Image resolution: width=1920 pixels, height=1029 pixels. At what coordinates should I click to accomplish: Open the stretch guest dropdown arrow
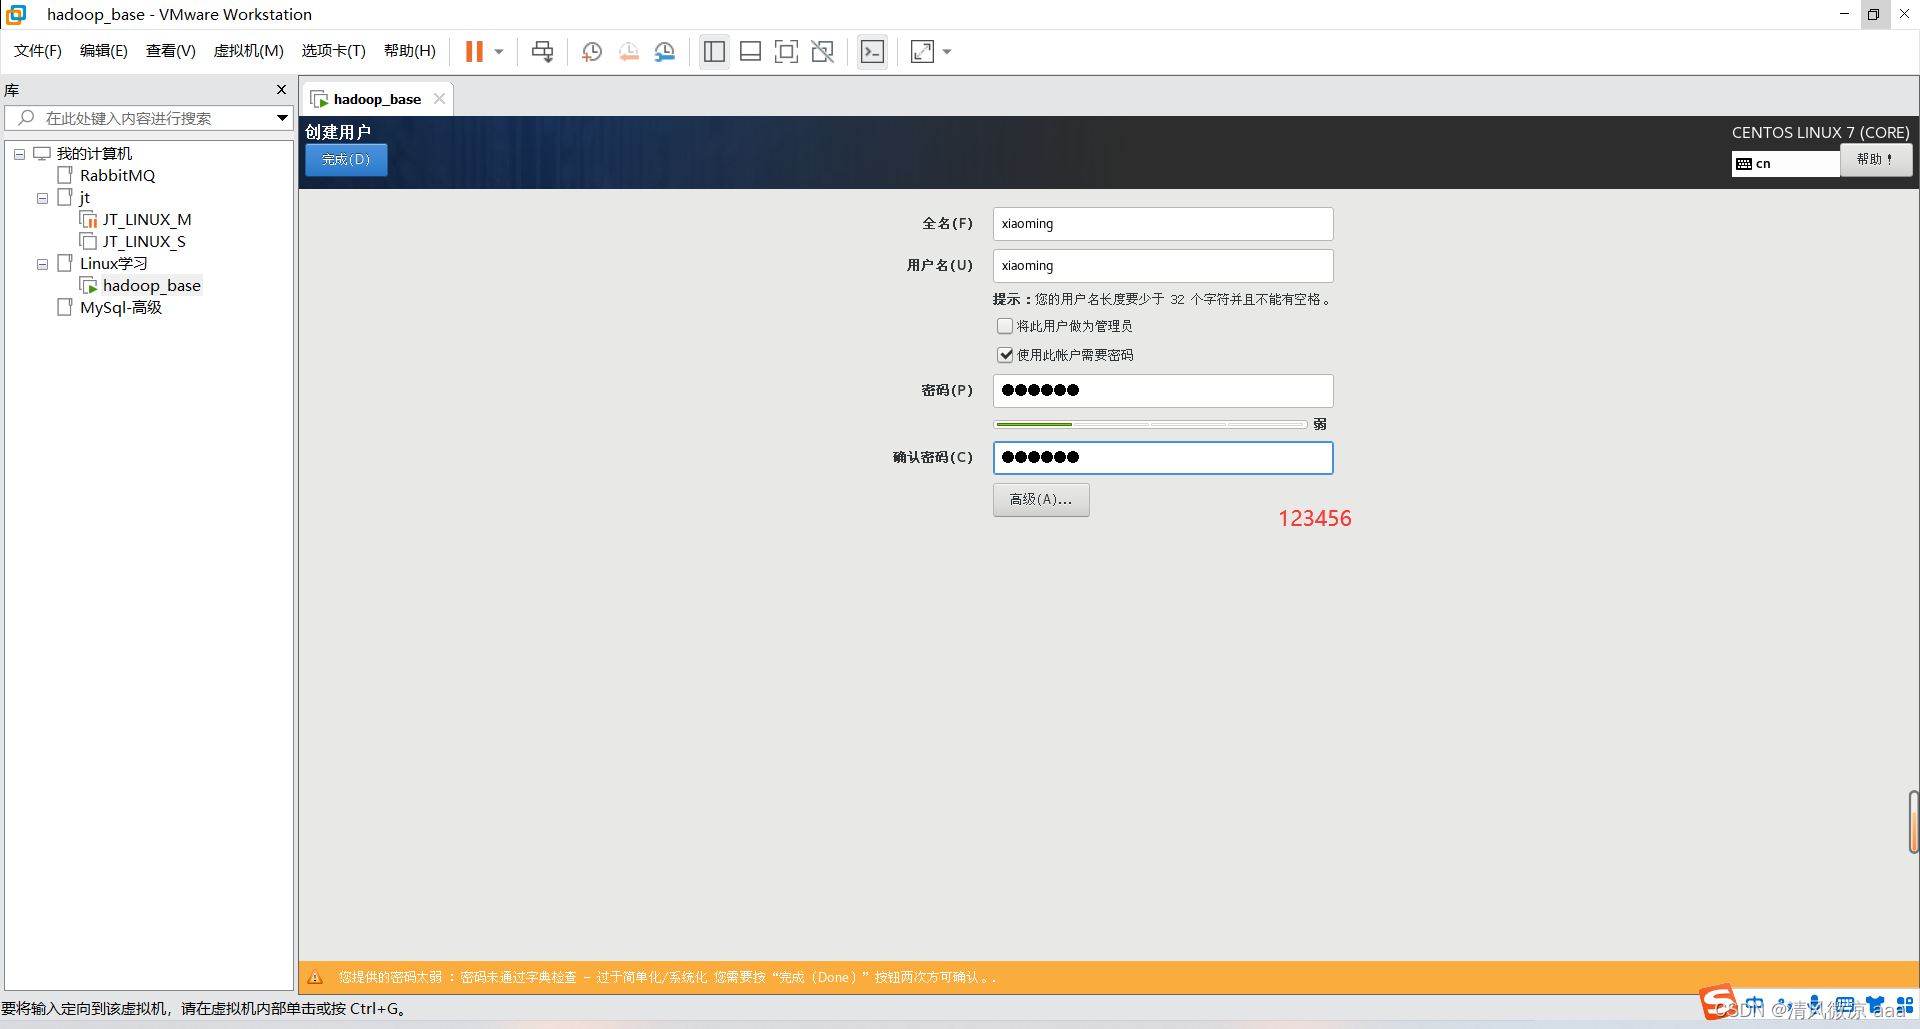click(x=947, y=52)
